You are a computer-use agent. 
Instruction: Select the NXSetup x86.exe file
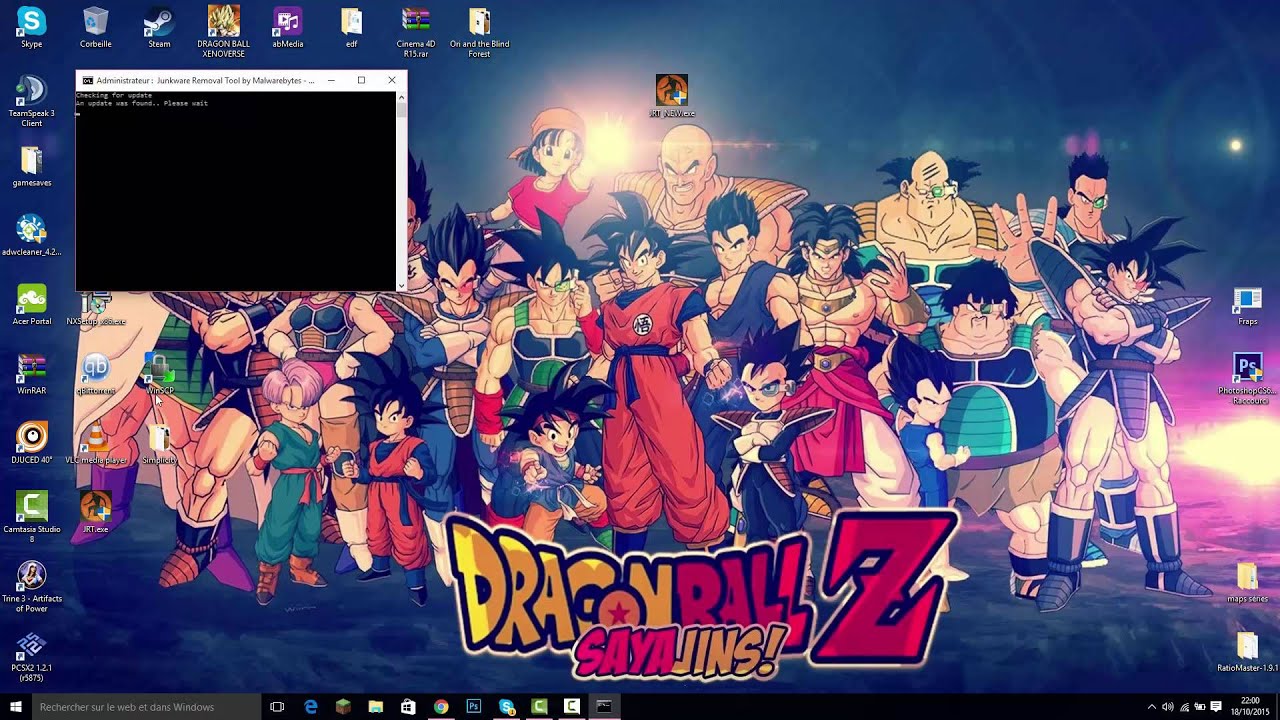96,310
